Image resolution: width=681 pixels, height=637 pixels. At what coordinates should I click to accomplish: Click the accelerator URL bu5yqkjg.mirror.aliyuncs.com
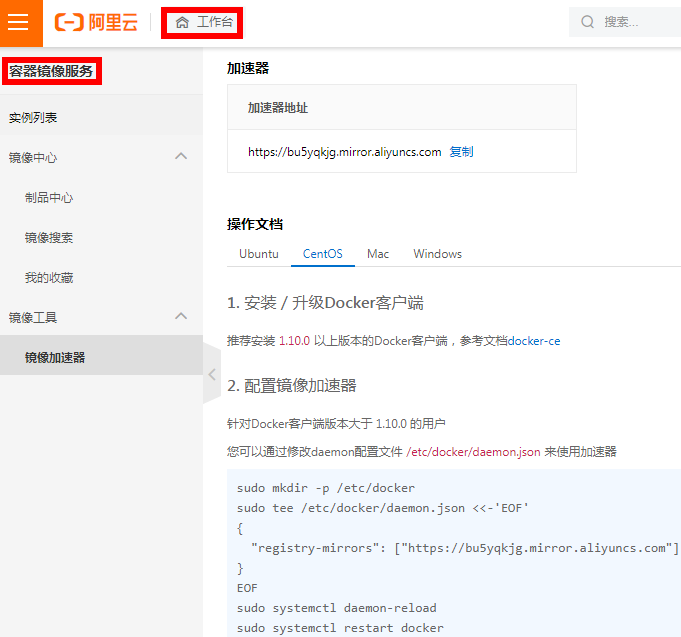click(x=344, y=152)
